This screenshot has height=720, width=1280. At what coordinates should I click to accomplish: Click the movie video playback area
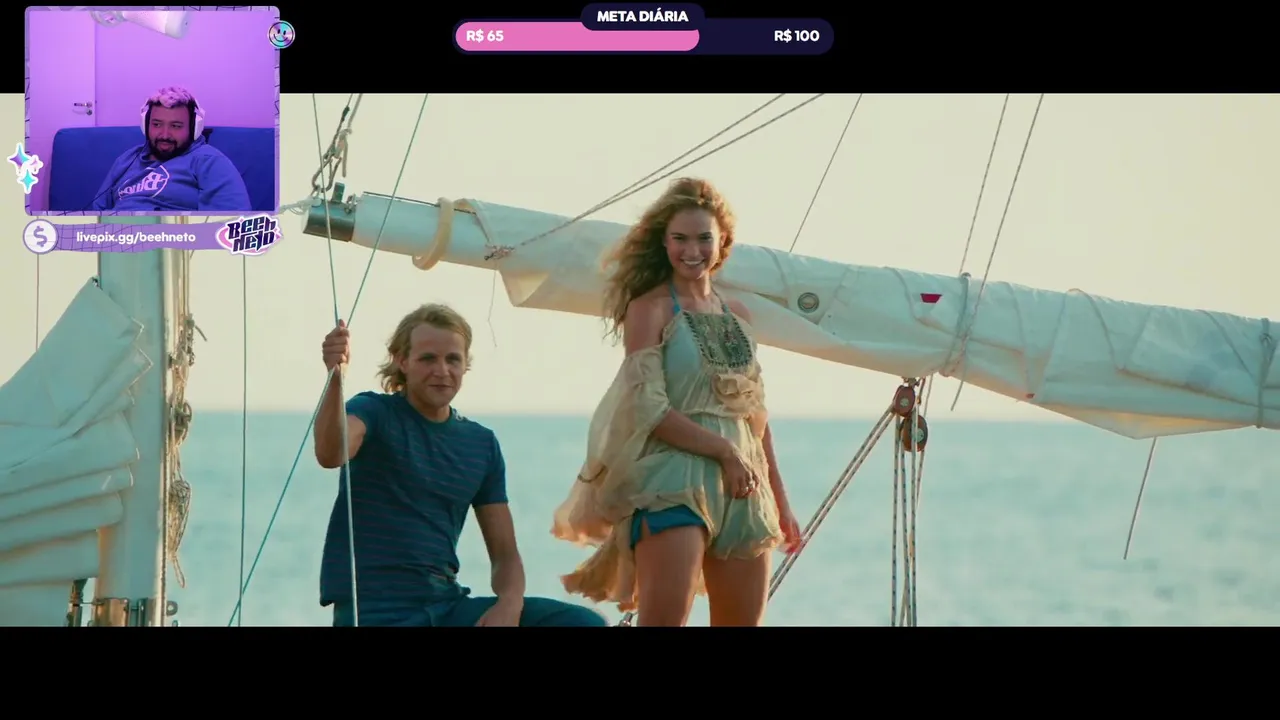click(x=640, y=360)
